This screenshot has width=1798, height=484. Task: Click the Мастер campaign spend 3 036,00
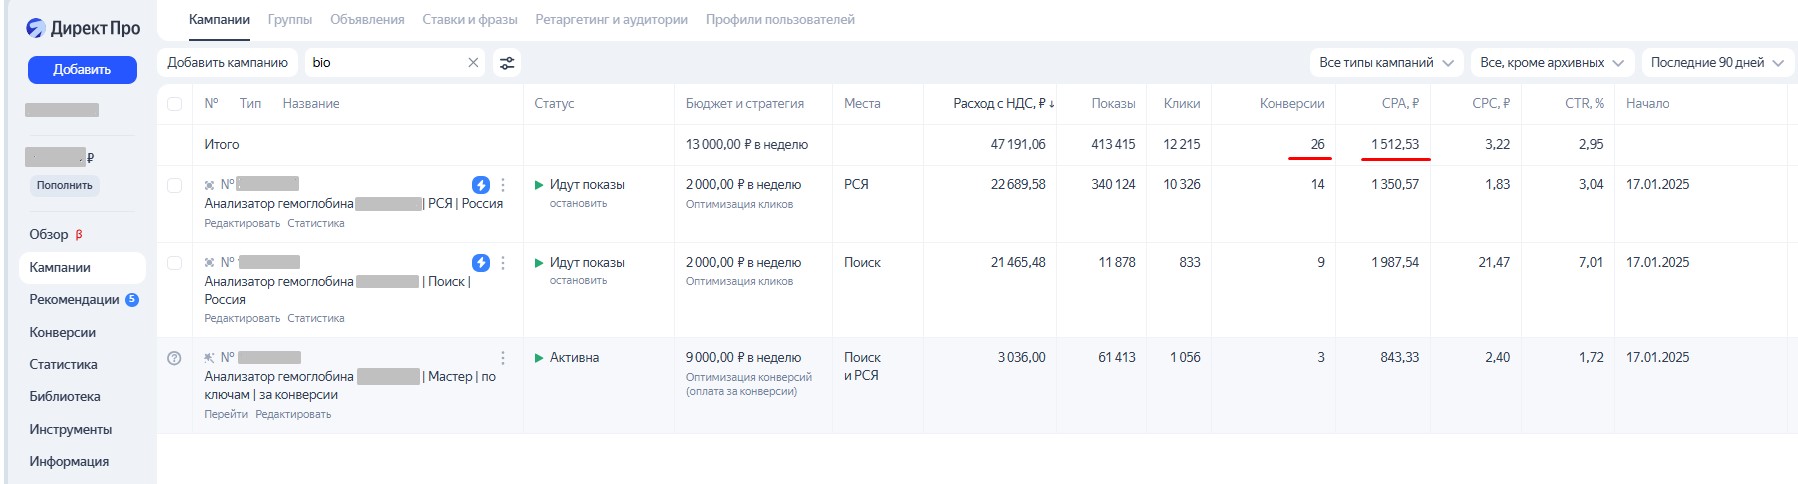[x=1021, y=357]
